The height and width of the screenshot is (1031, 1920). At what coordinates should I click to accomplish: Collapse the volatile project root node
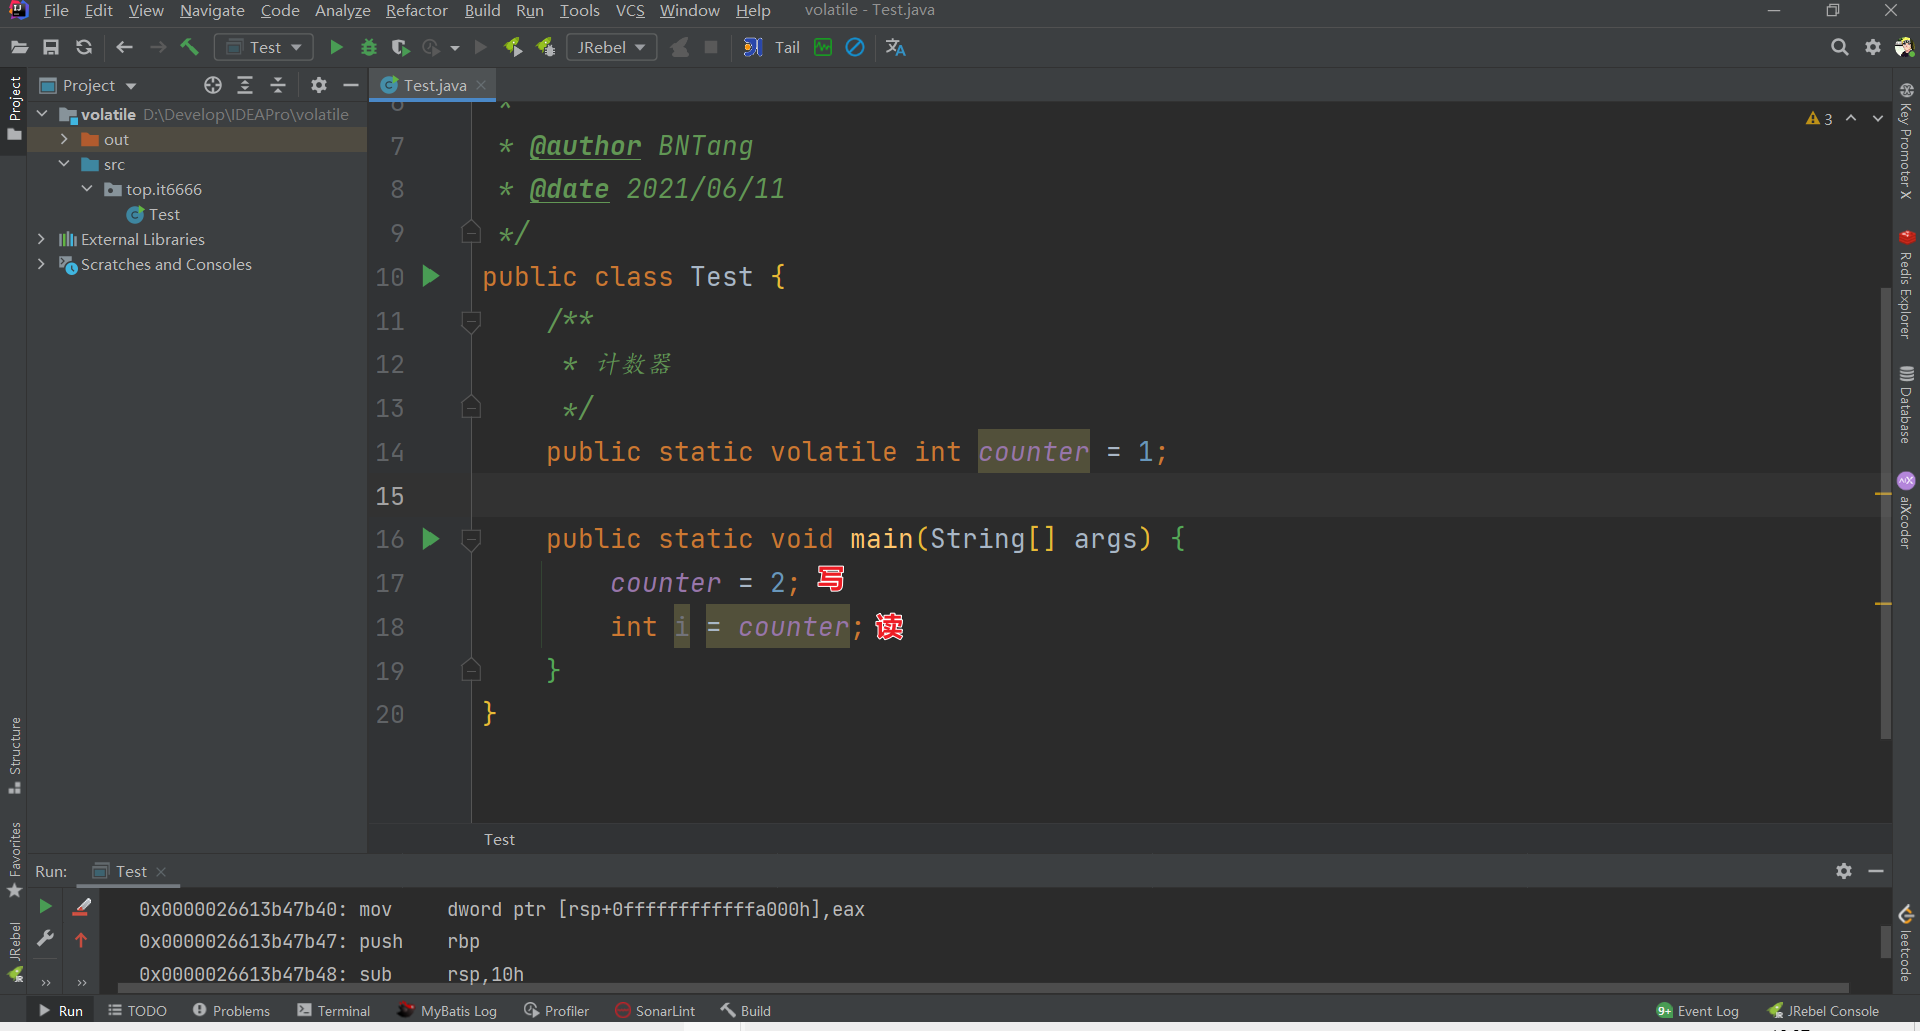pyautogui.click(x=42, y=114)
